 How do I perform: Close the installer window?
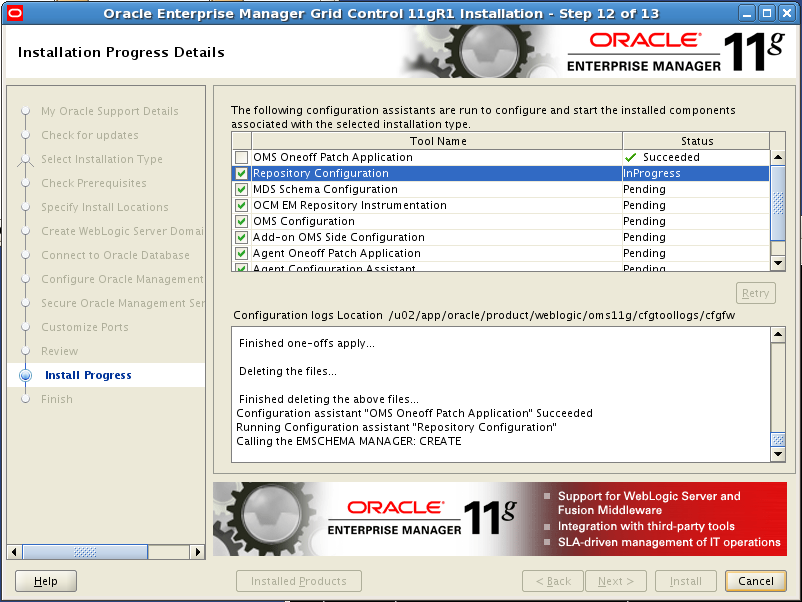(787, 13)
